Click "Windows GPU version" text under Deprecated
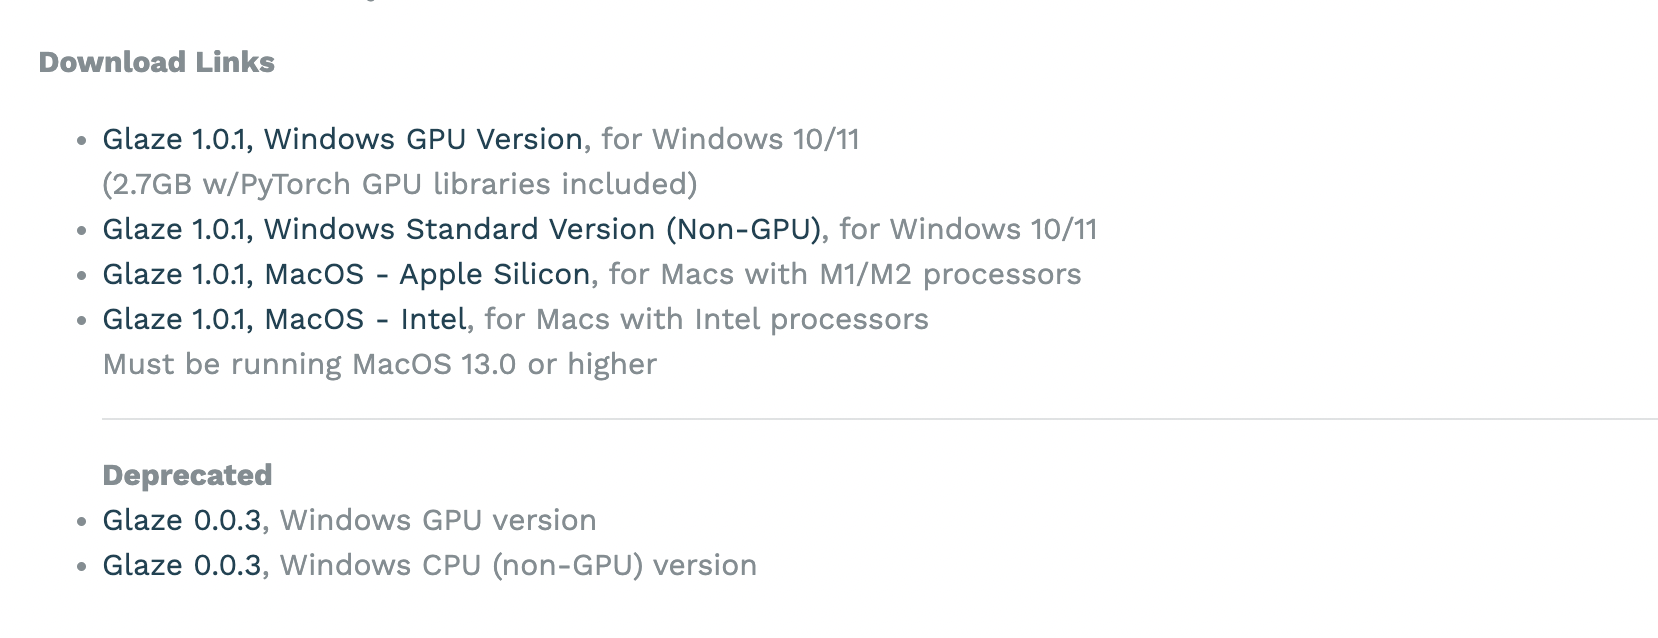This screenshot has width=1658, height=638. pyautogui.click(x=438, y=520)
